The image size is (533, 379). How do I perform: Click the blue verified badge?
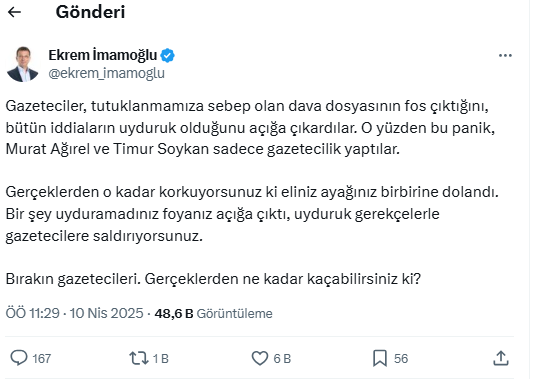[x=167, y=55]
